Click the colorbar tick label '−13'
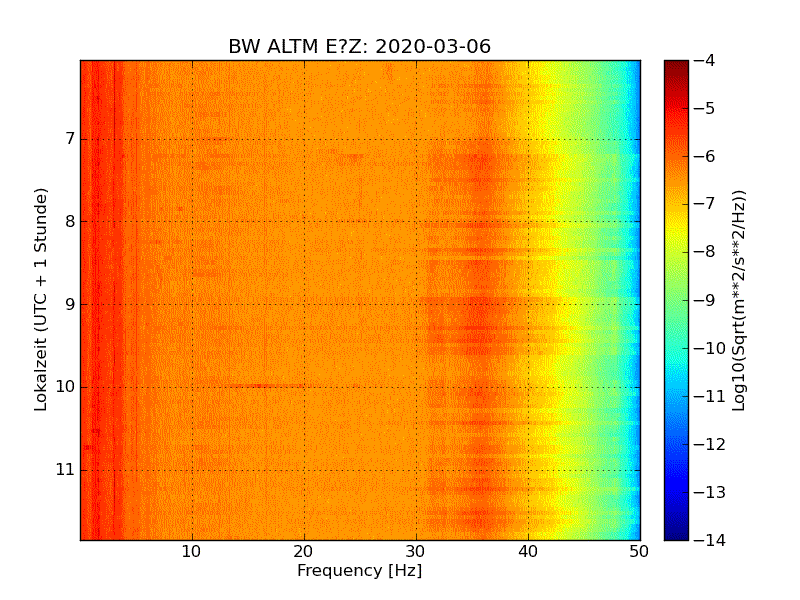Viewport: 800px width, 600px height. click(710, 492)
